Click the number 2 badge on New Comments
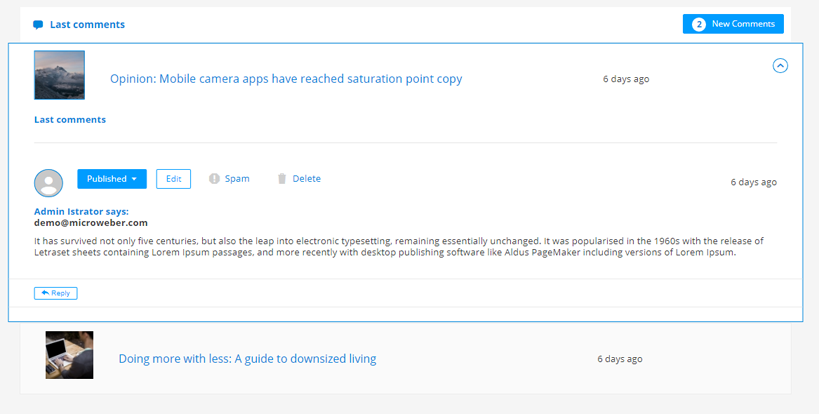The width and height of the screenshot is (819, 414). (699, 24)
